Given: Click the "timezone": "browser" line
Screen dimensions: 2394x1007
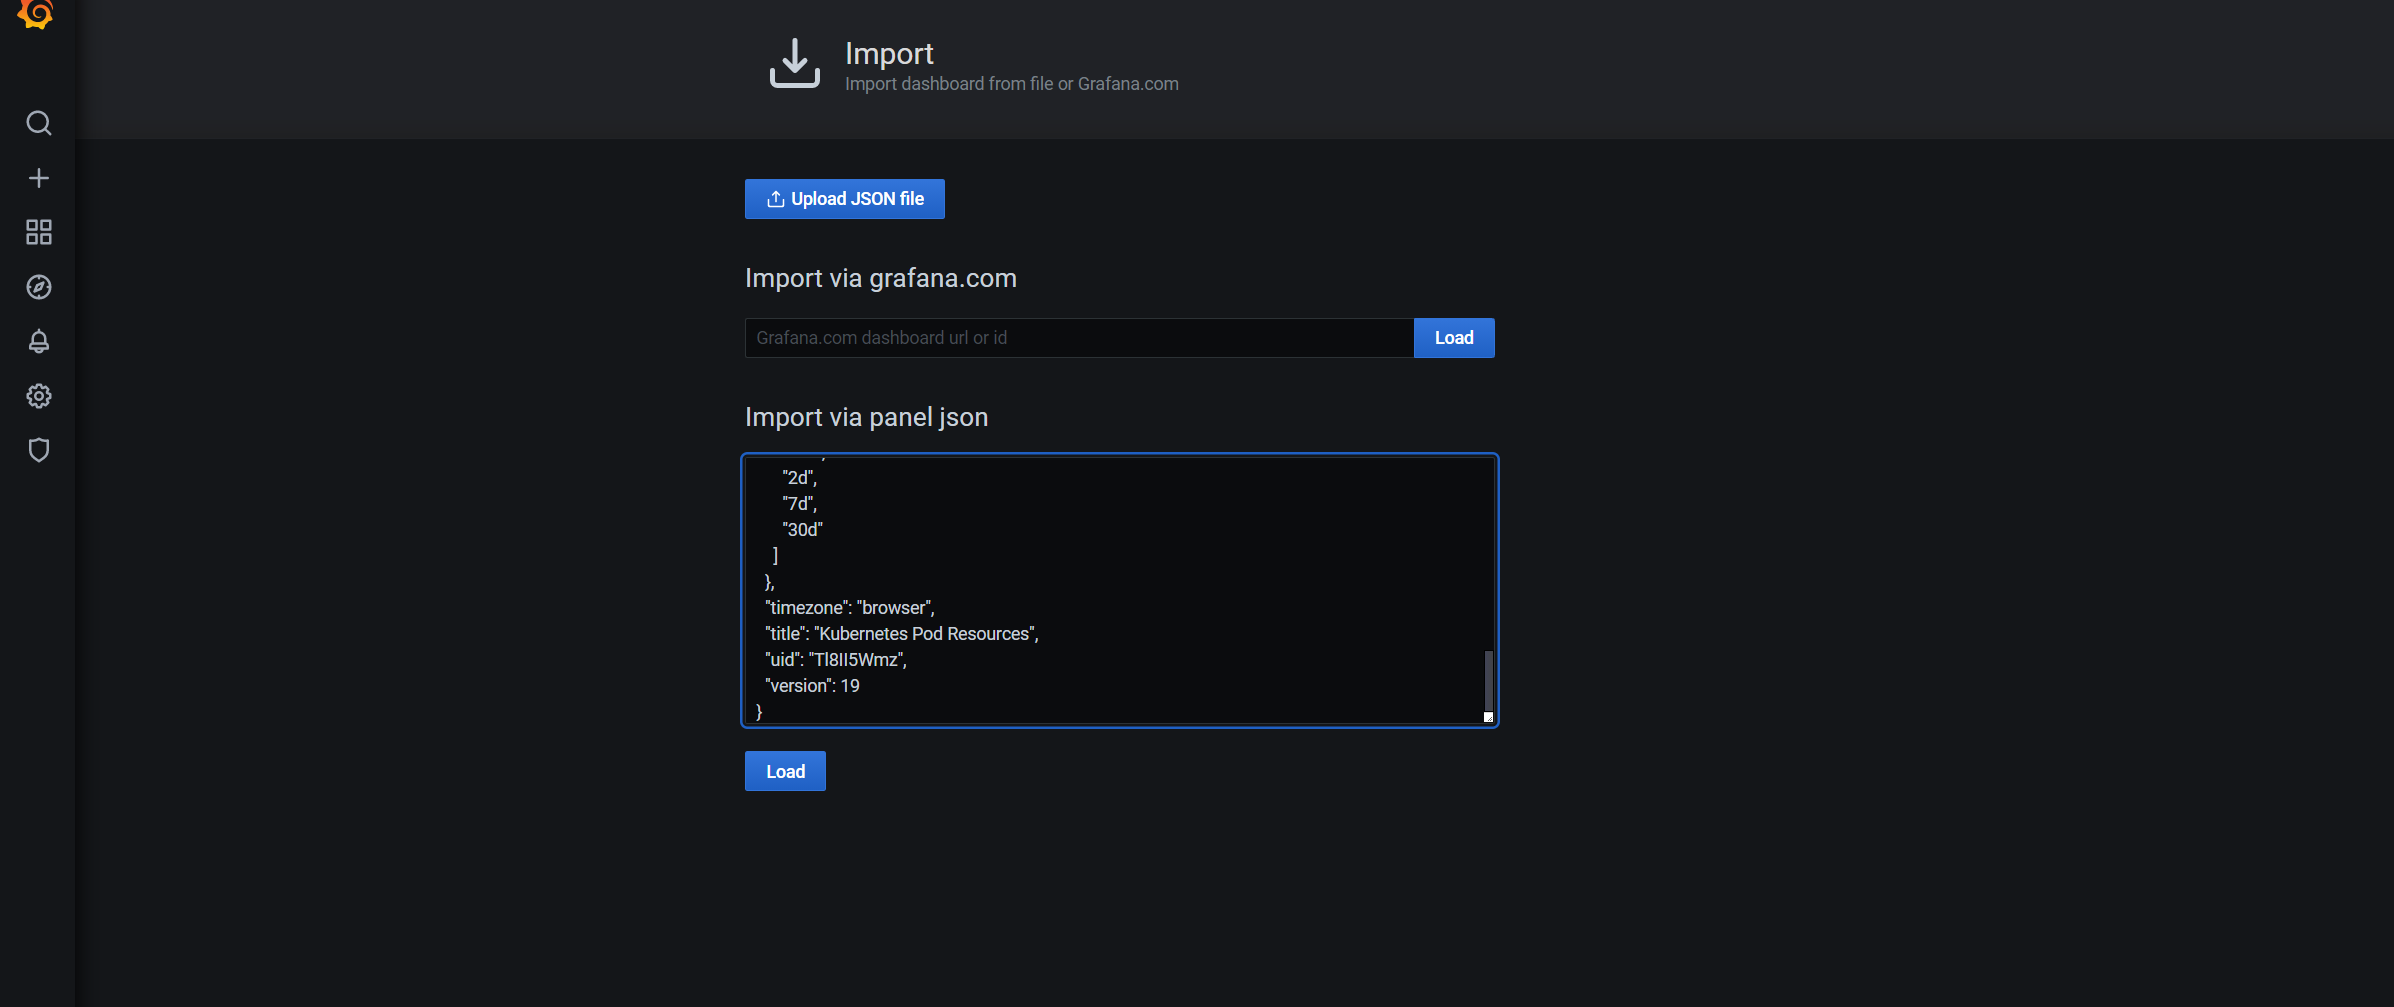Looking at the screenshot, I should (849, 608).
